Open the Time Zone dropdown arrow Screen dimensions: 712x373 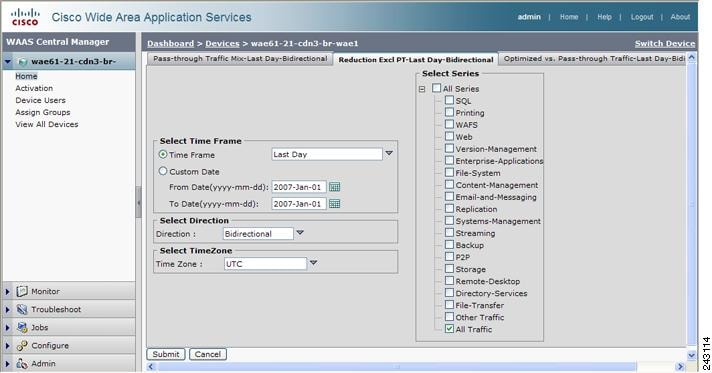click(x=313, y=263)
